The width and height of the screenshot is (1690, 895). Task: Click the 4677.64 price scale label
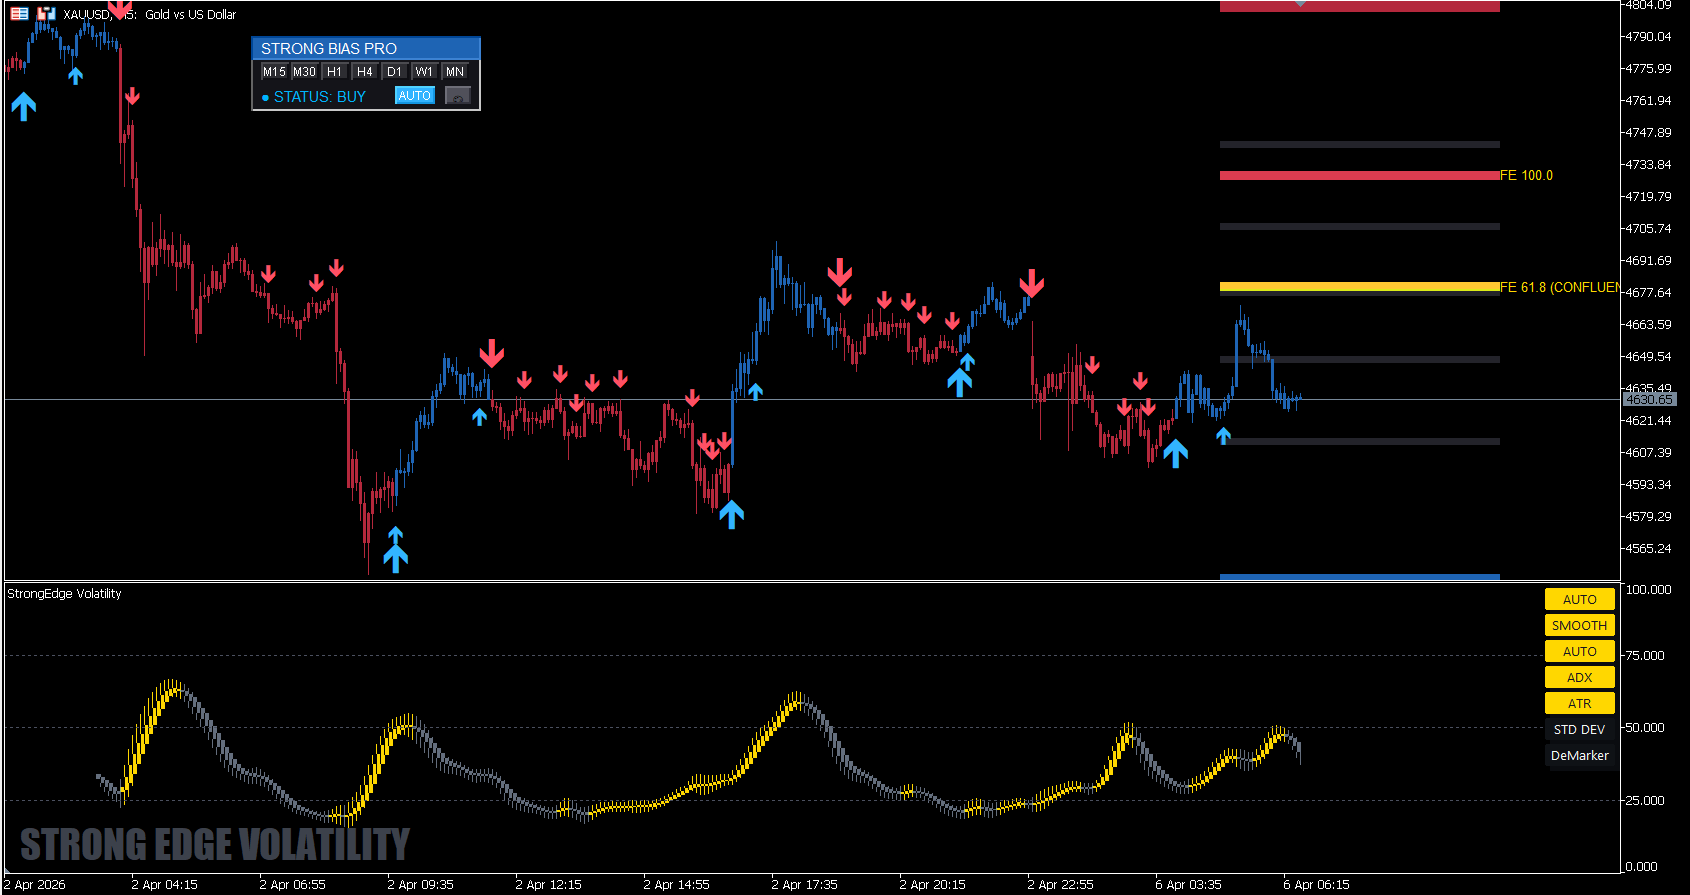coord(1649,292)
